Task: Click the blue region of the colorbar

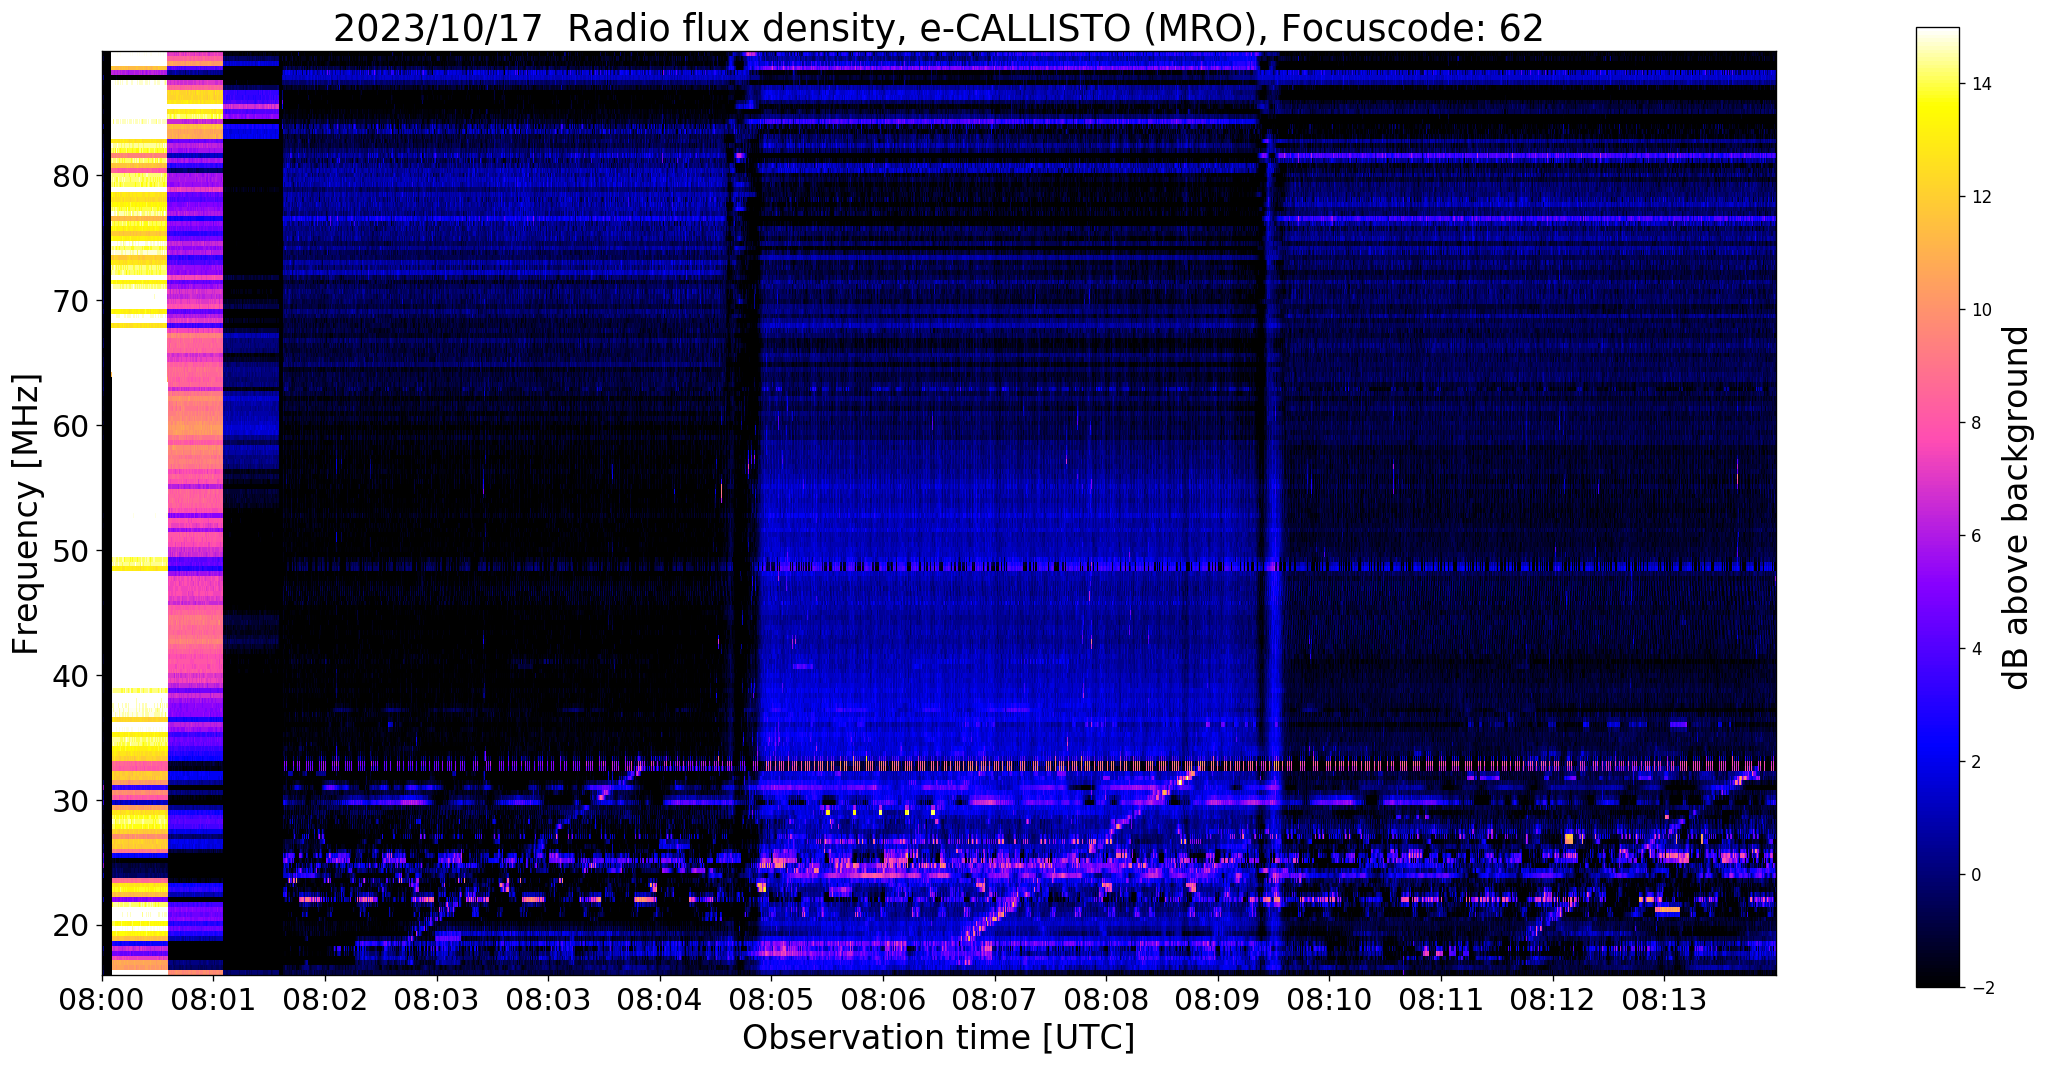Action: point(1937,745)
